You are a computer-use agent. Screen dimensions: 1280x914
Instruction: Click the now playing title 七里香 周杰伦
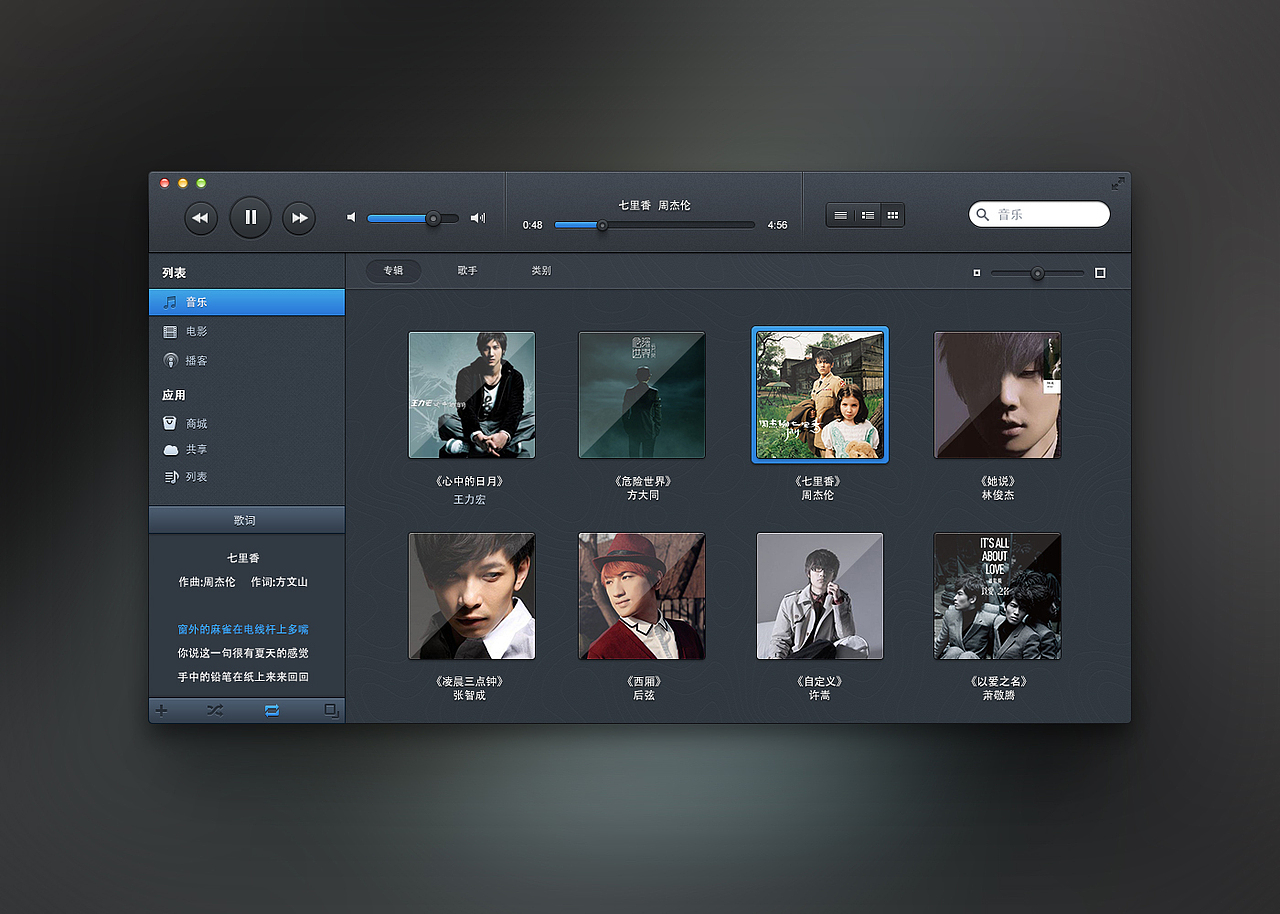654,205
